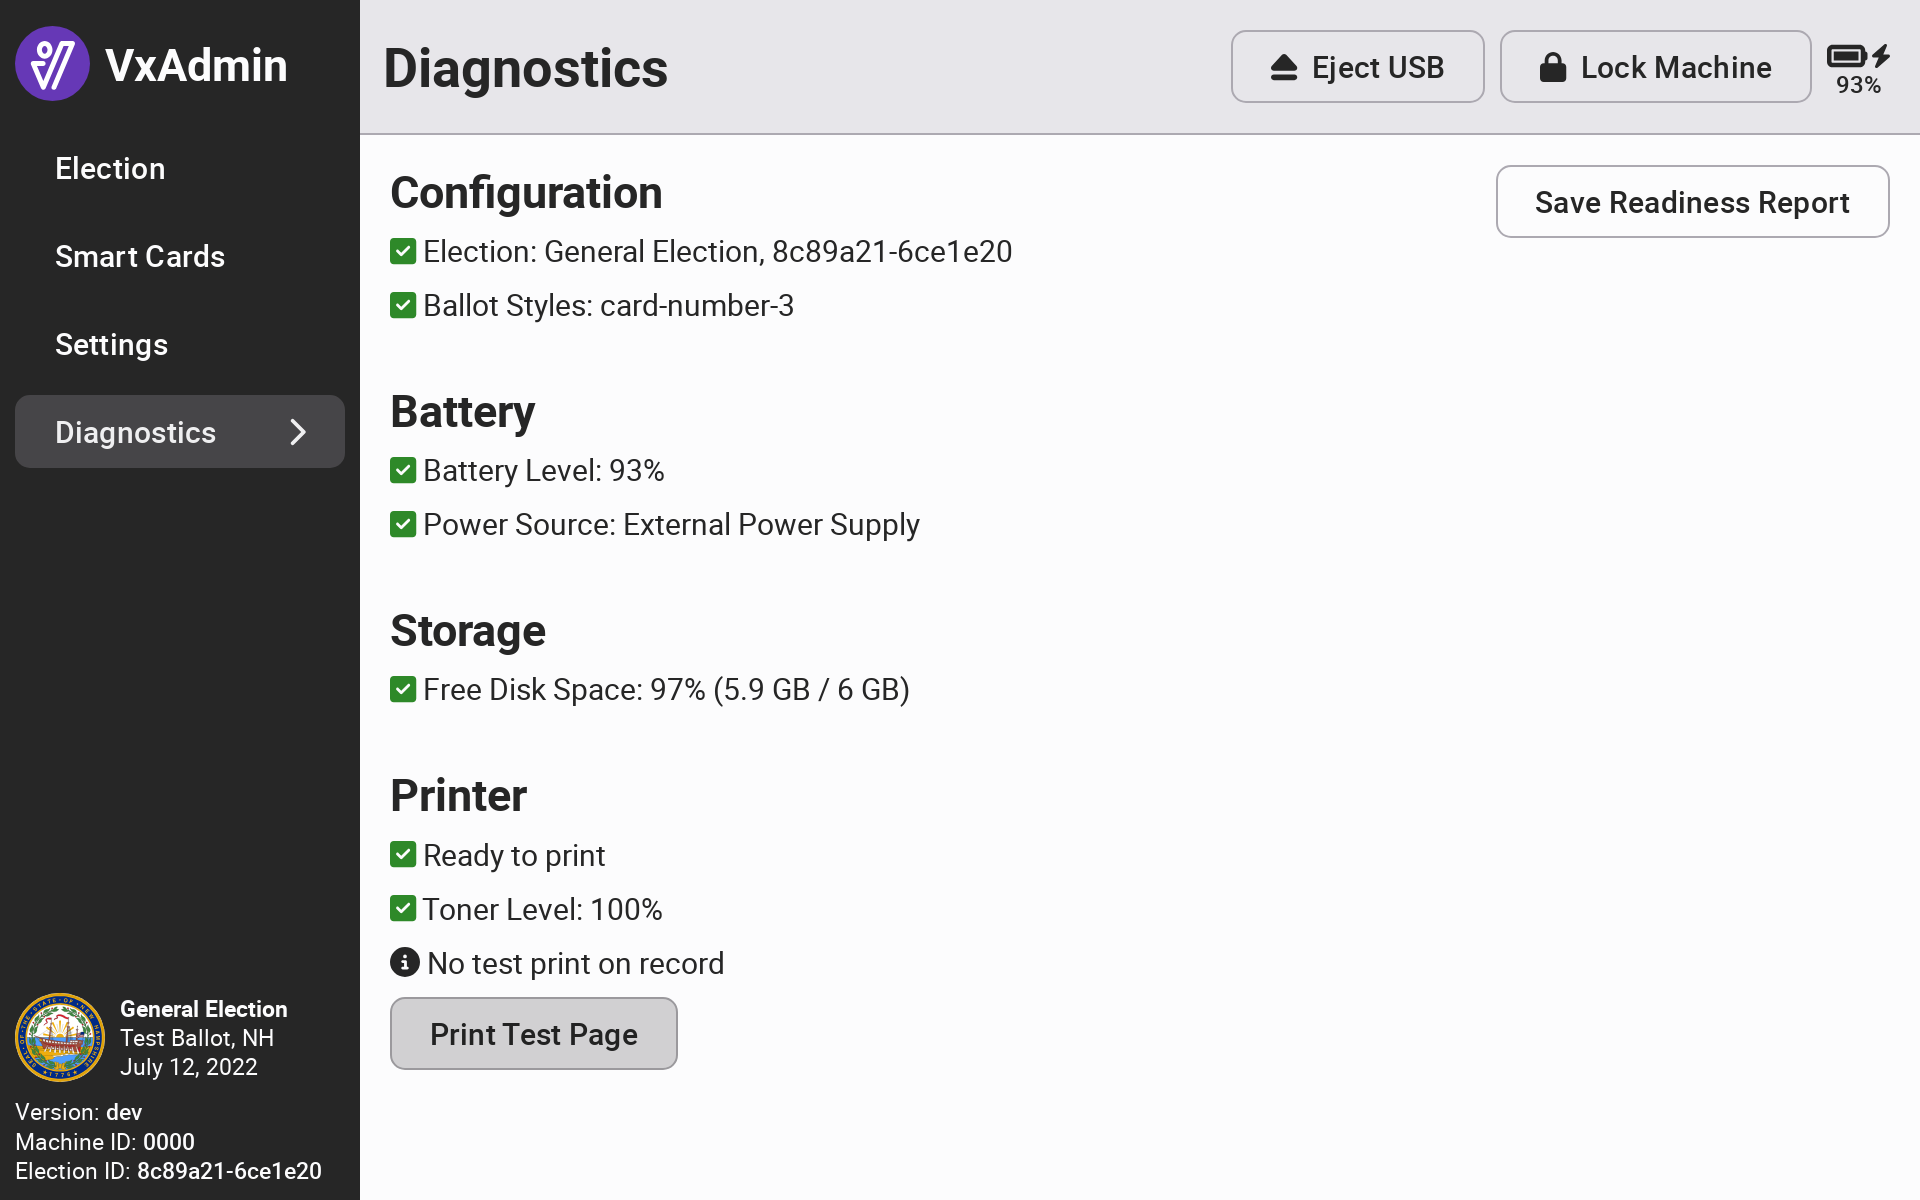Click the New Hampshire state seal image
Screen dimensions: 1920x1200
[60, 1037]
